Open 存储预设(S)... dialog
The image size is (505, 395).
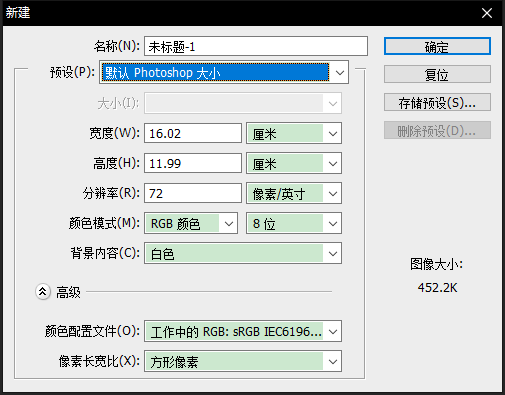click(x=437, y=102)
